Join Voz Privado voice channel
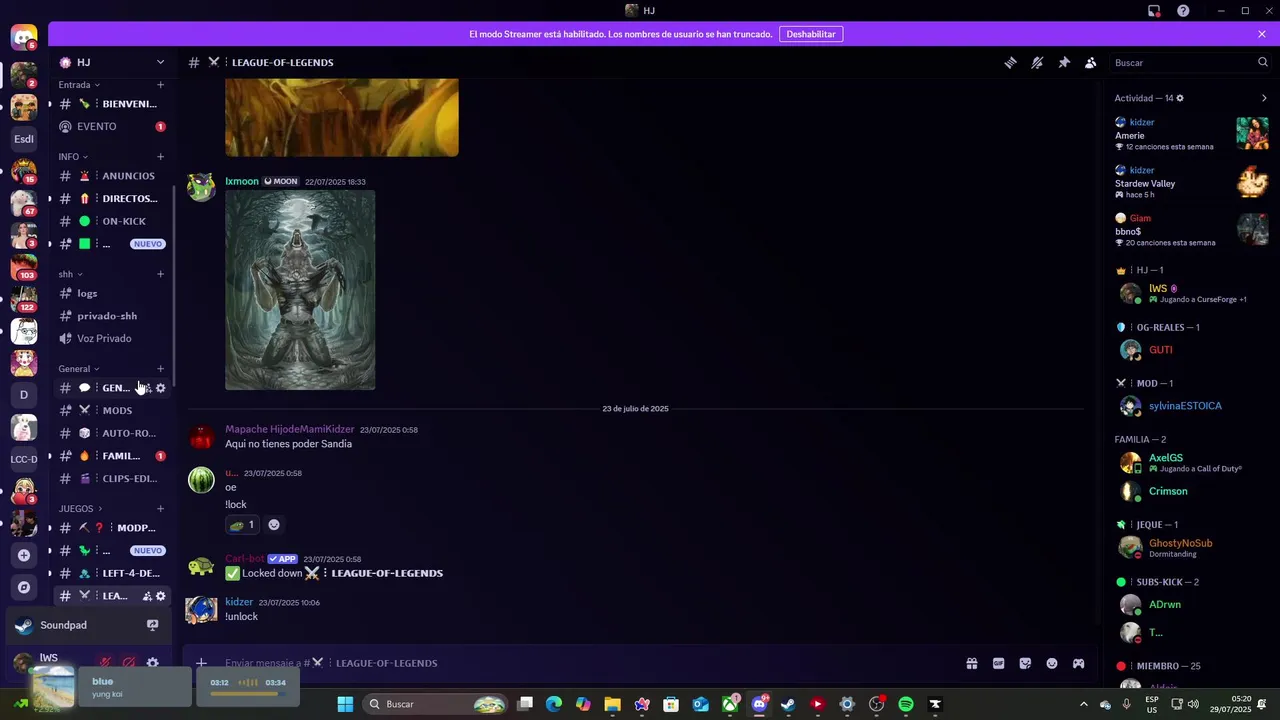The image size is (1280, 720). 111,338
